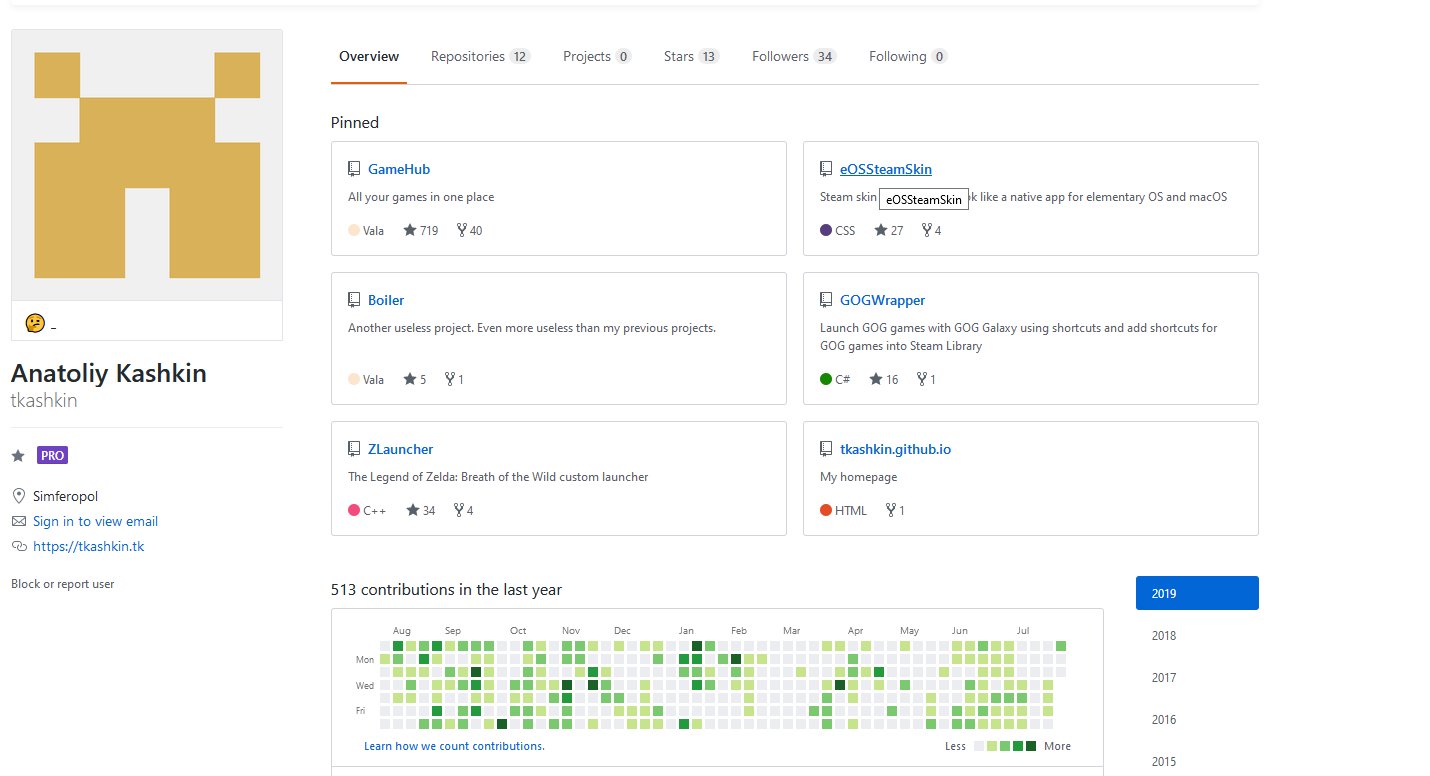Switch to the Followers tab
The width and height of the screenshot is (1430, 776).
coord(793,57)
